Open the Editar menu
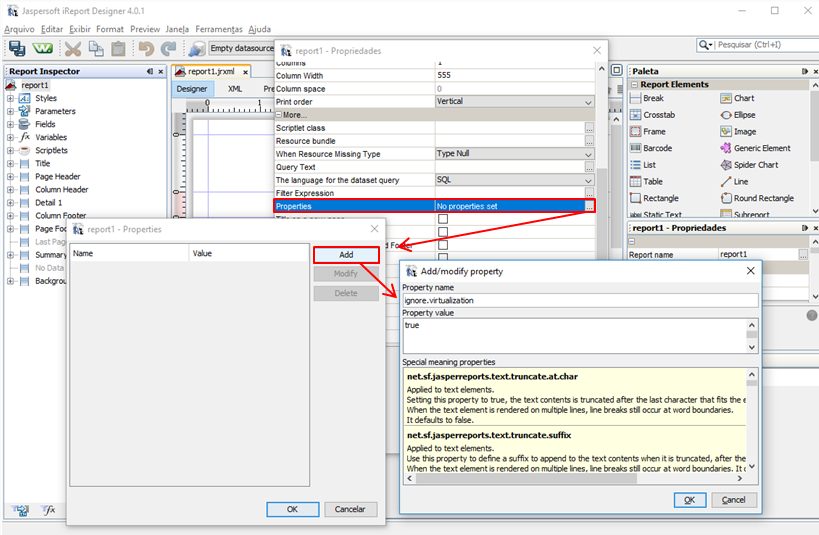This screenshot has width=819, height=535. 52,29
